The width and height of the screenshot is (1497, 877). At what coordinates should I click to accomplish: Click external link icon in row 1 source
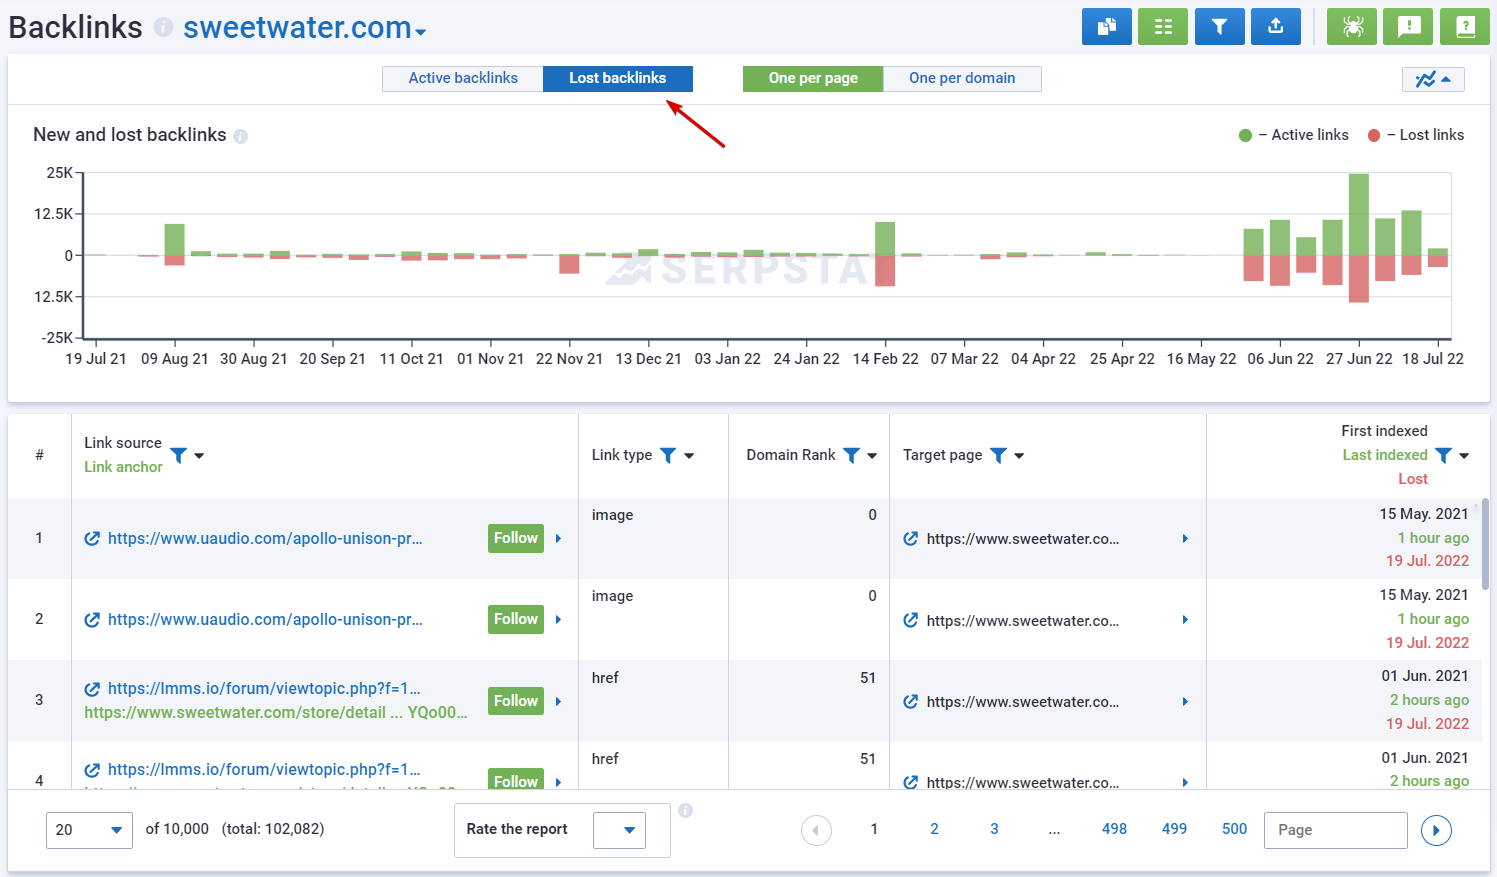[x=92, y=538]
